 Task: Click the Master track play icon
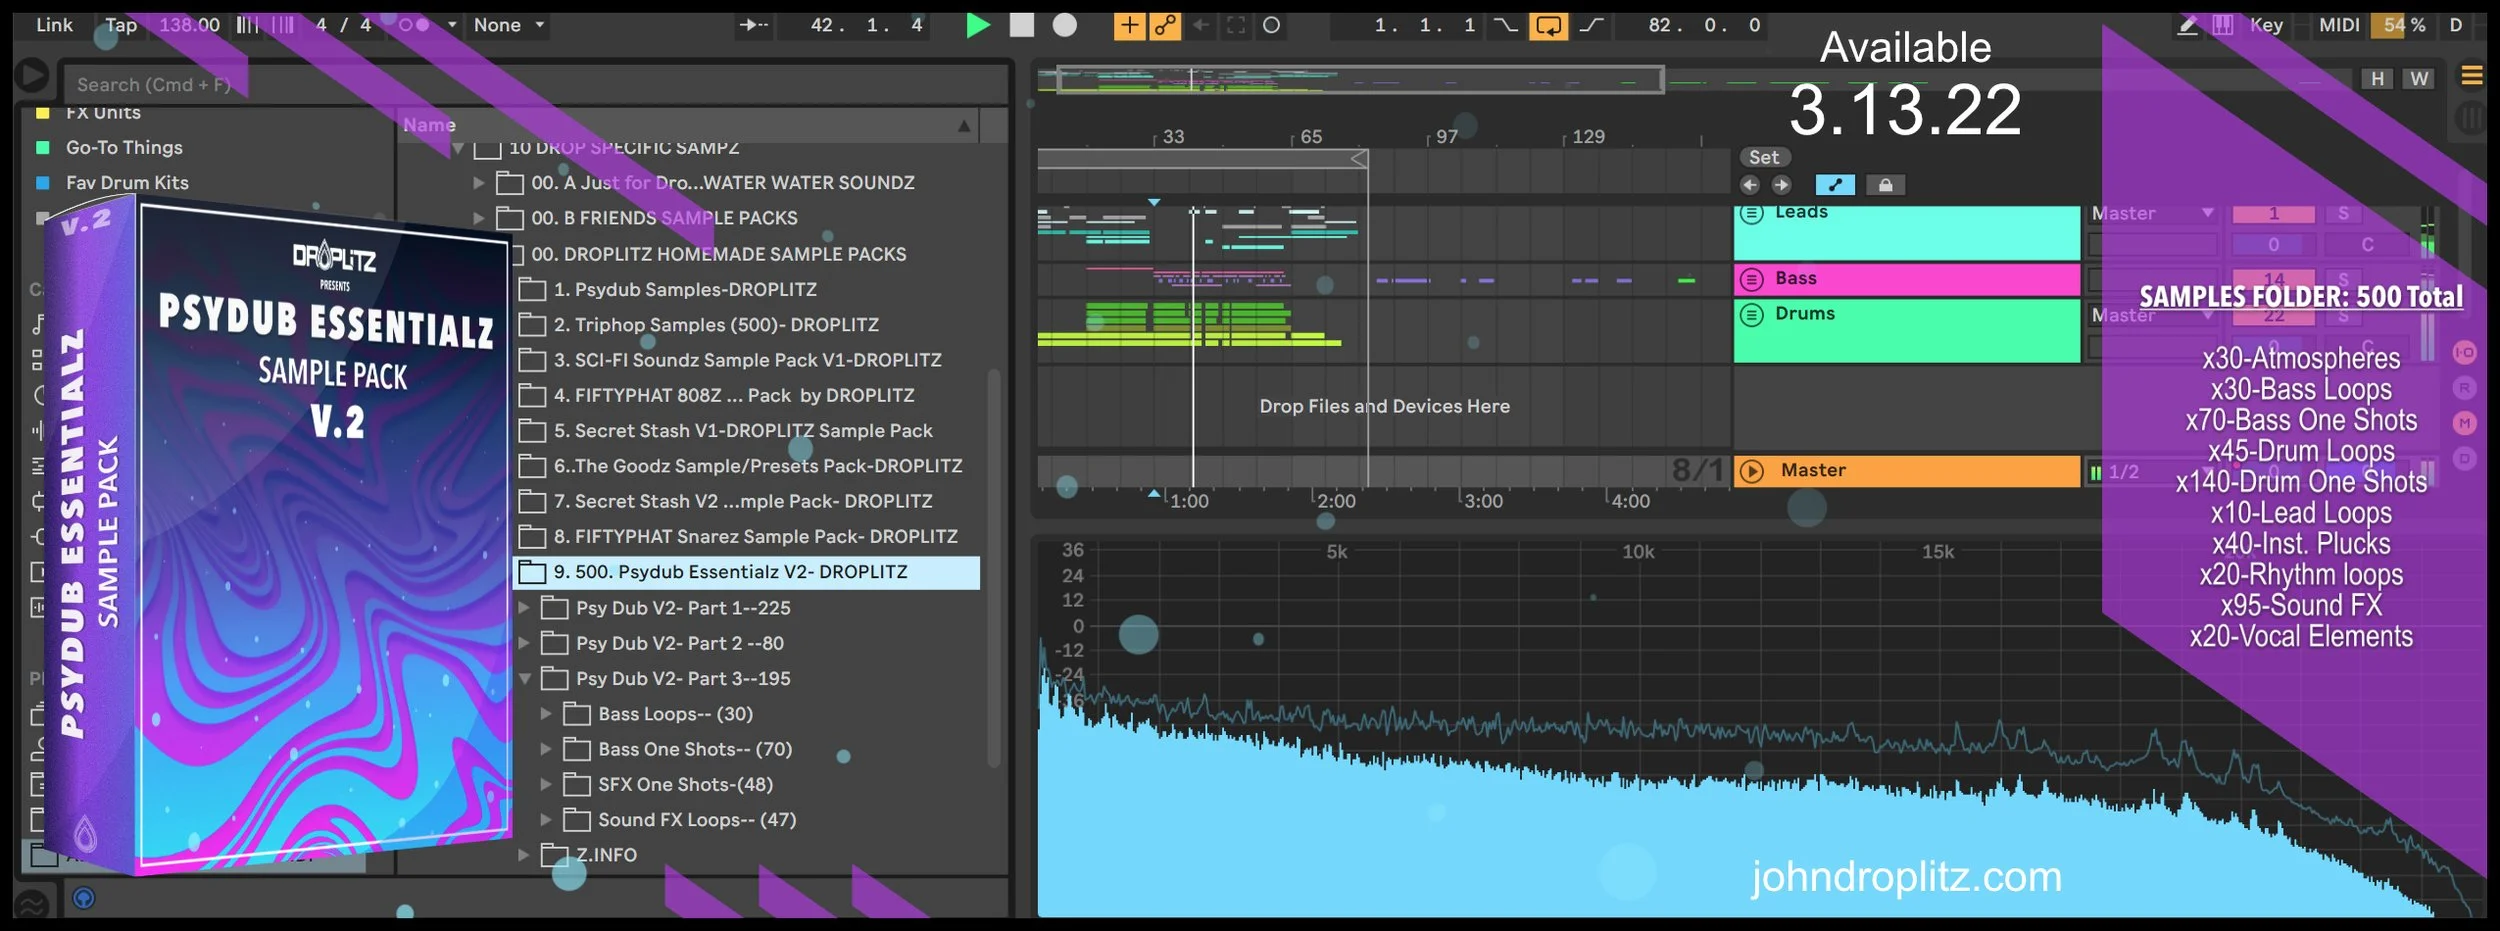[1751, 471]
